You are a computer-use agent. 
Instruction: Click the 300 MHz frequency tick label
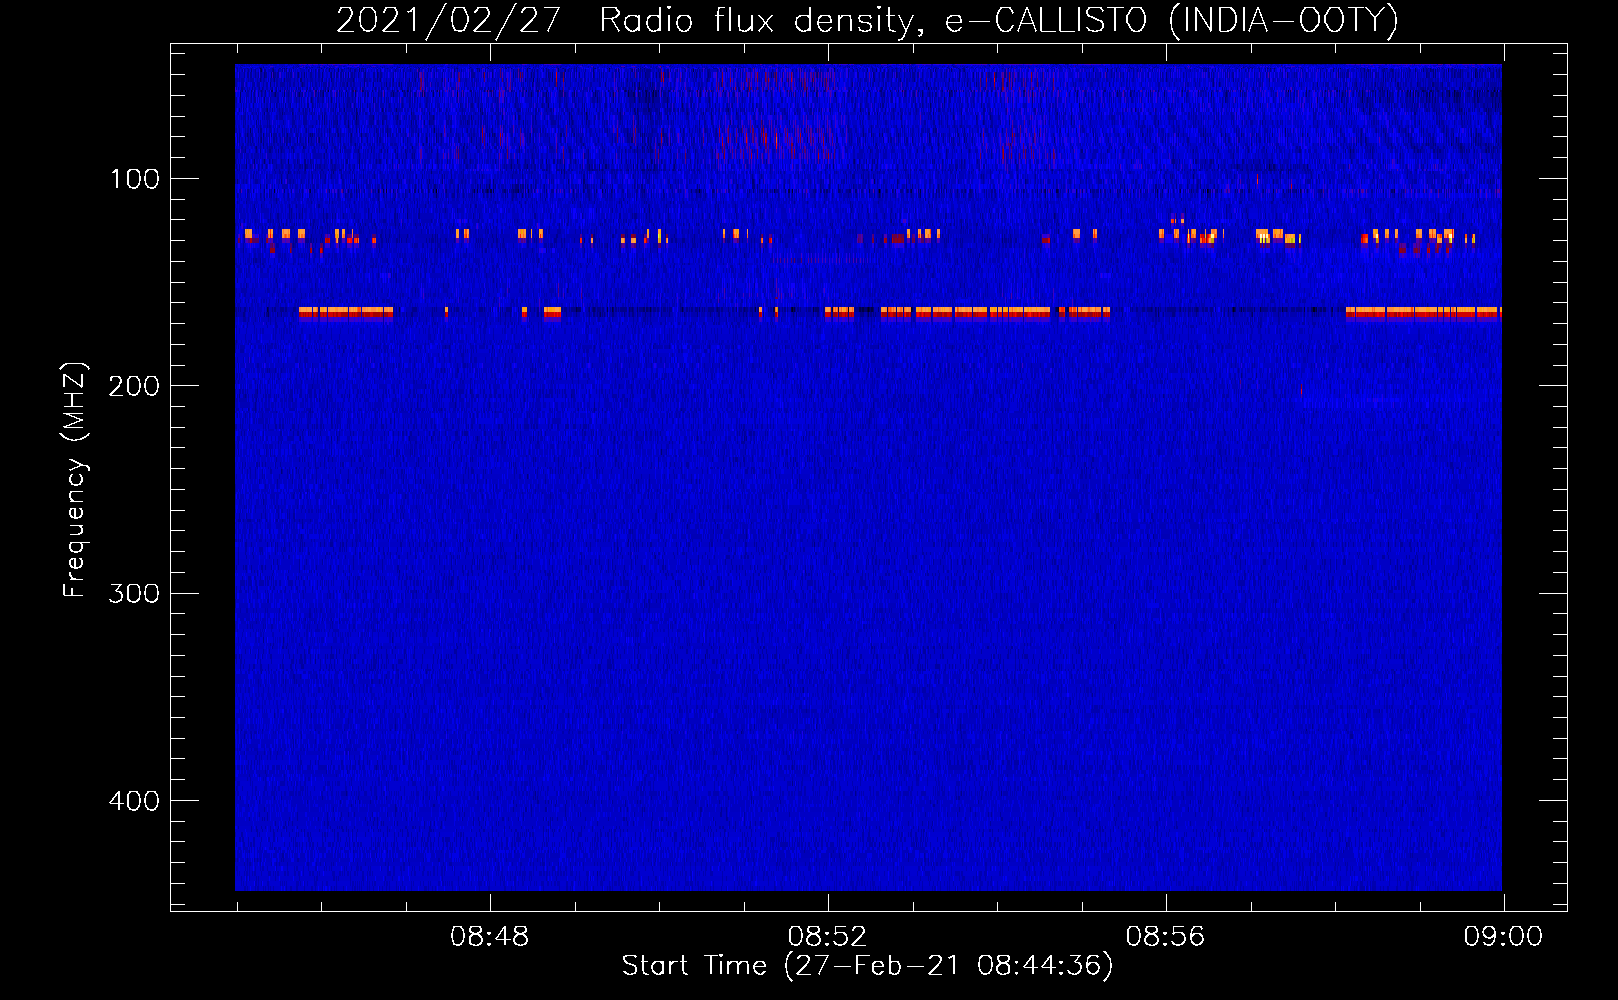coord(134,593)
